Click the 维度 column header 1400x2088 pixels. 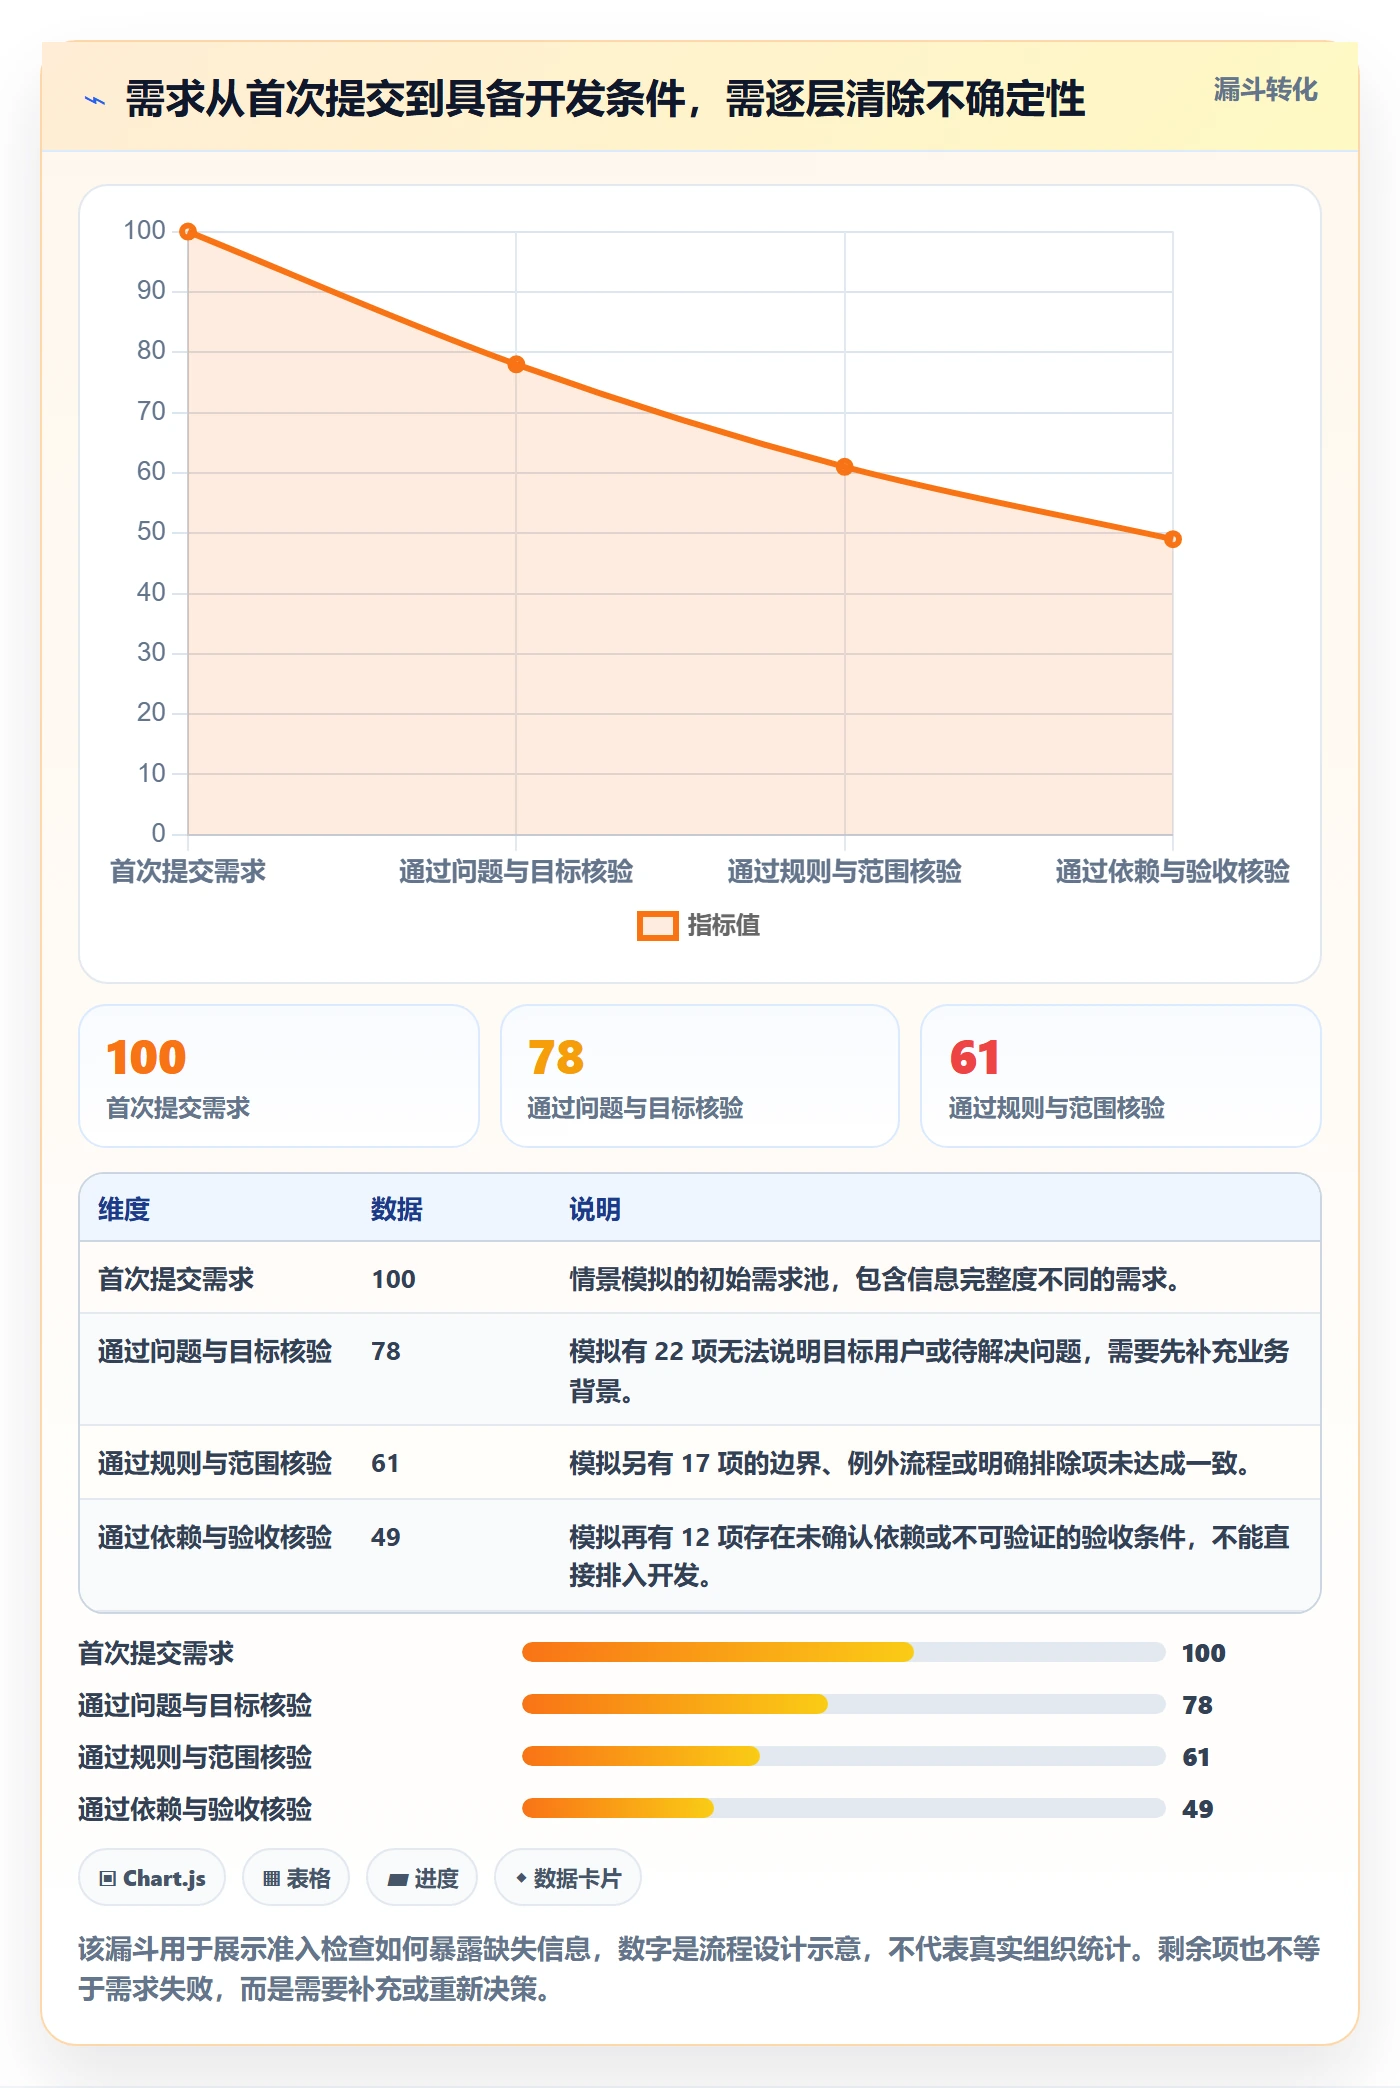click(124, 1209)
